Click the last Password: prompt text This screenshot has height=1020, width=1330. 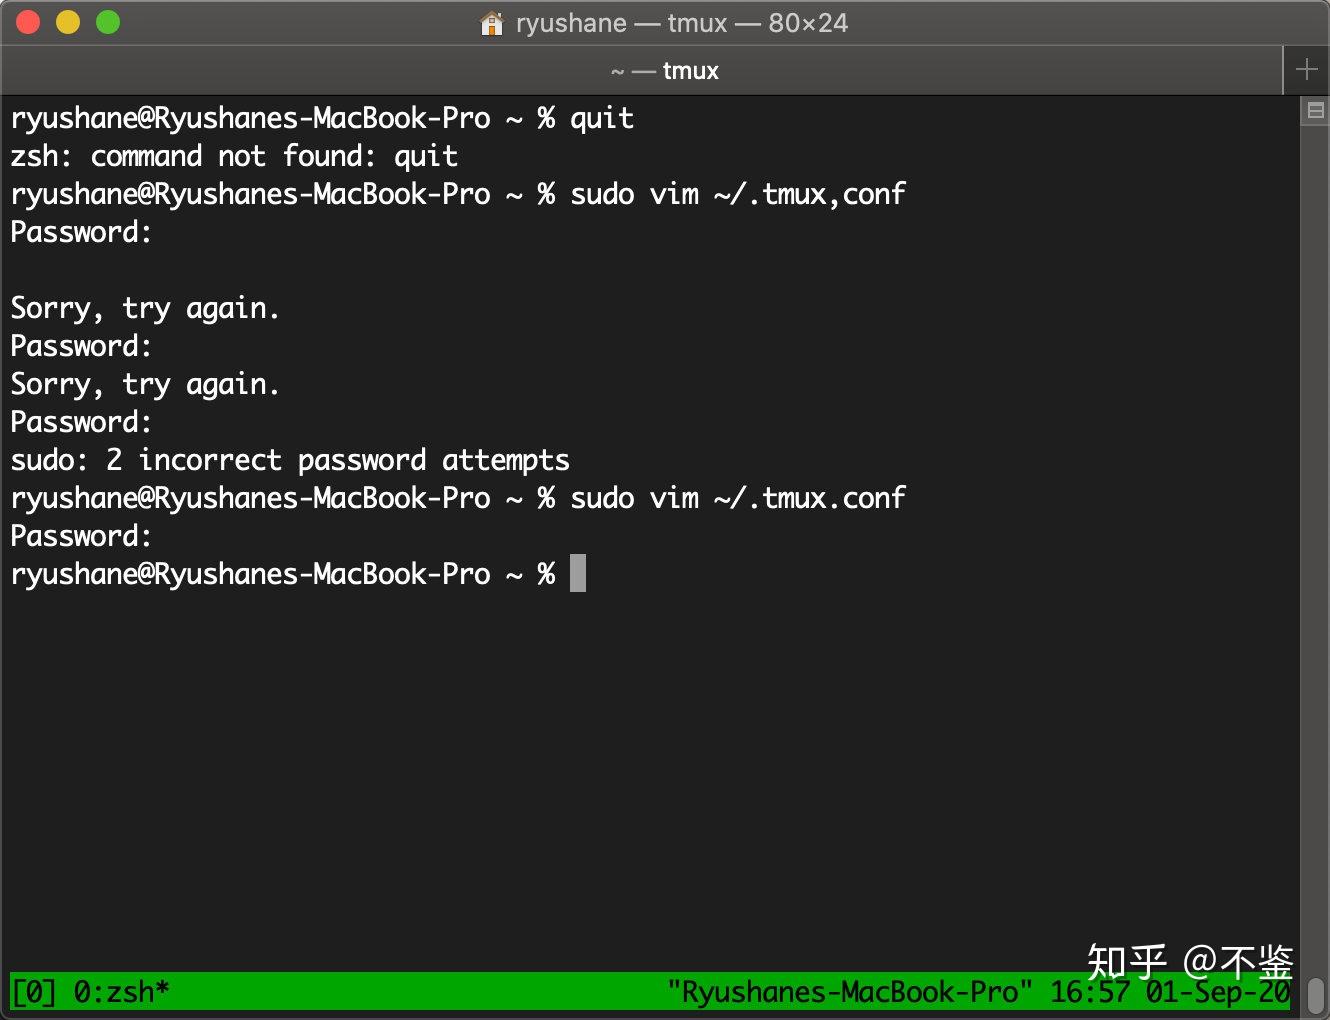[x=80, y=535]
